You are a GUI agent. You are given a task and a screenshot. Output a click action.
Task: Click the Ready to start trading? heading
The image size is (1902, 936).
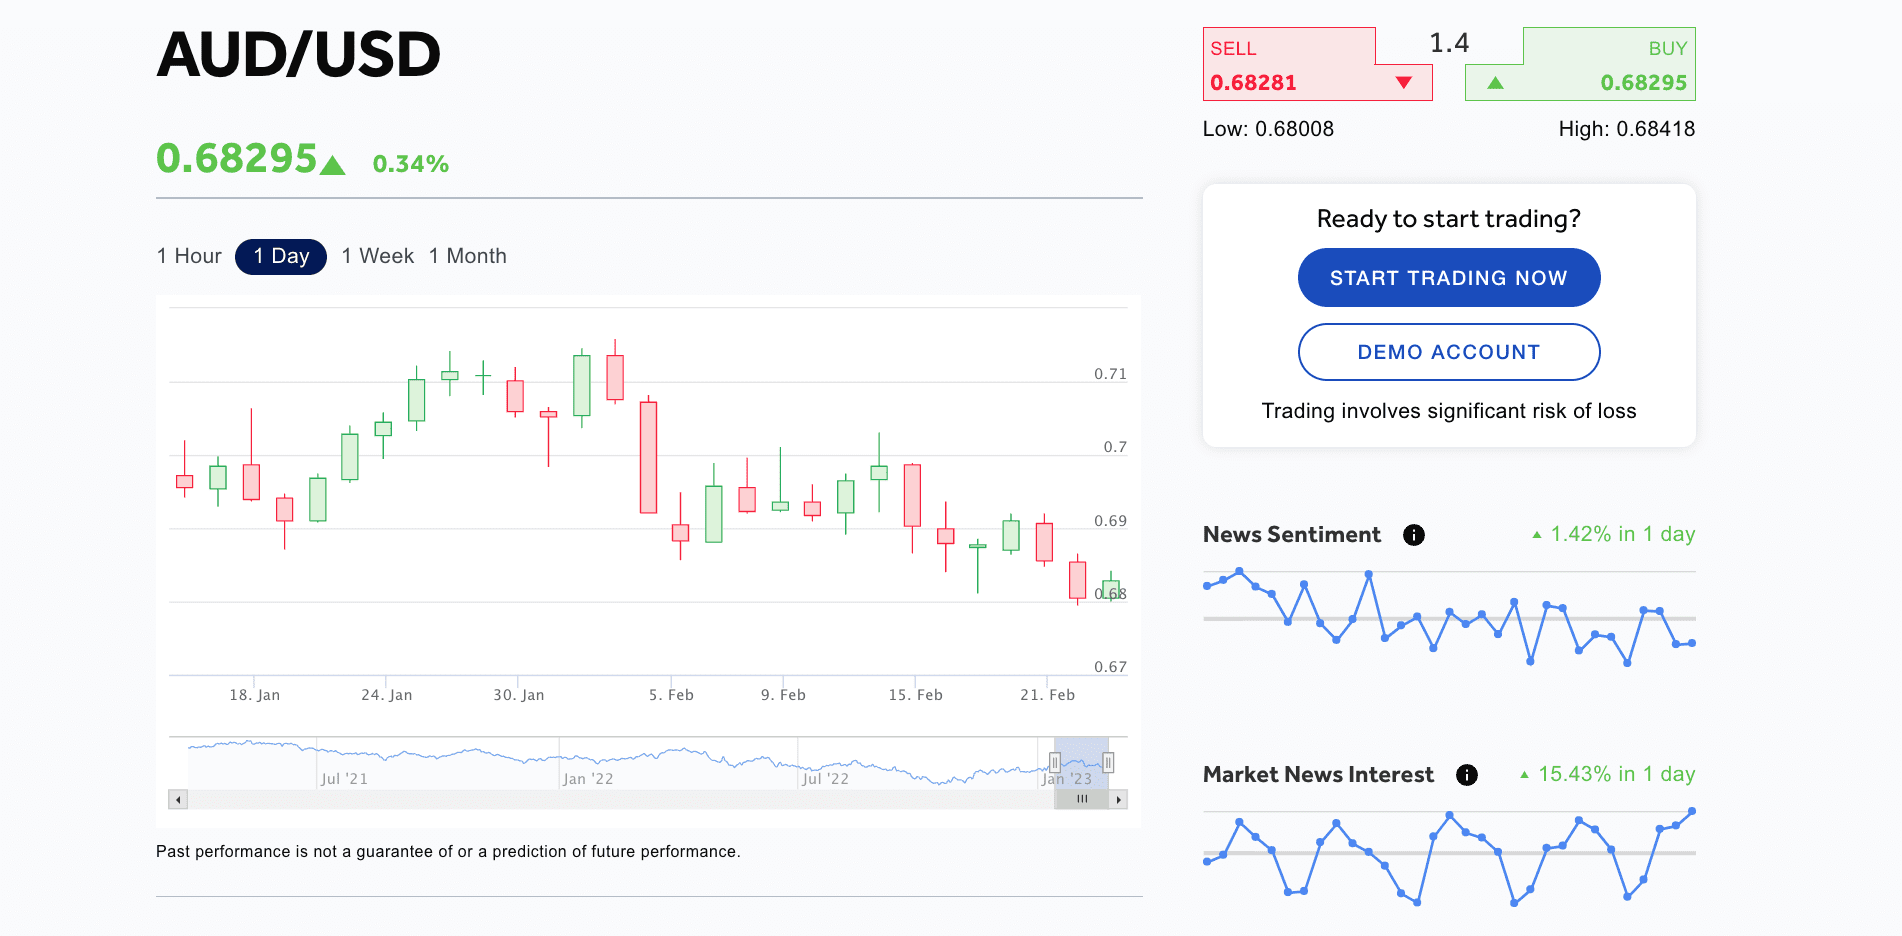tap(1449, 219)
